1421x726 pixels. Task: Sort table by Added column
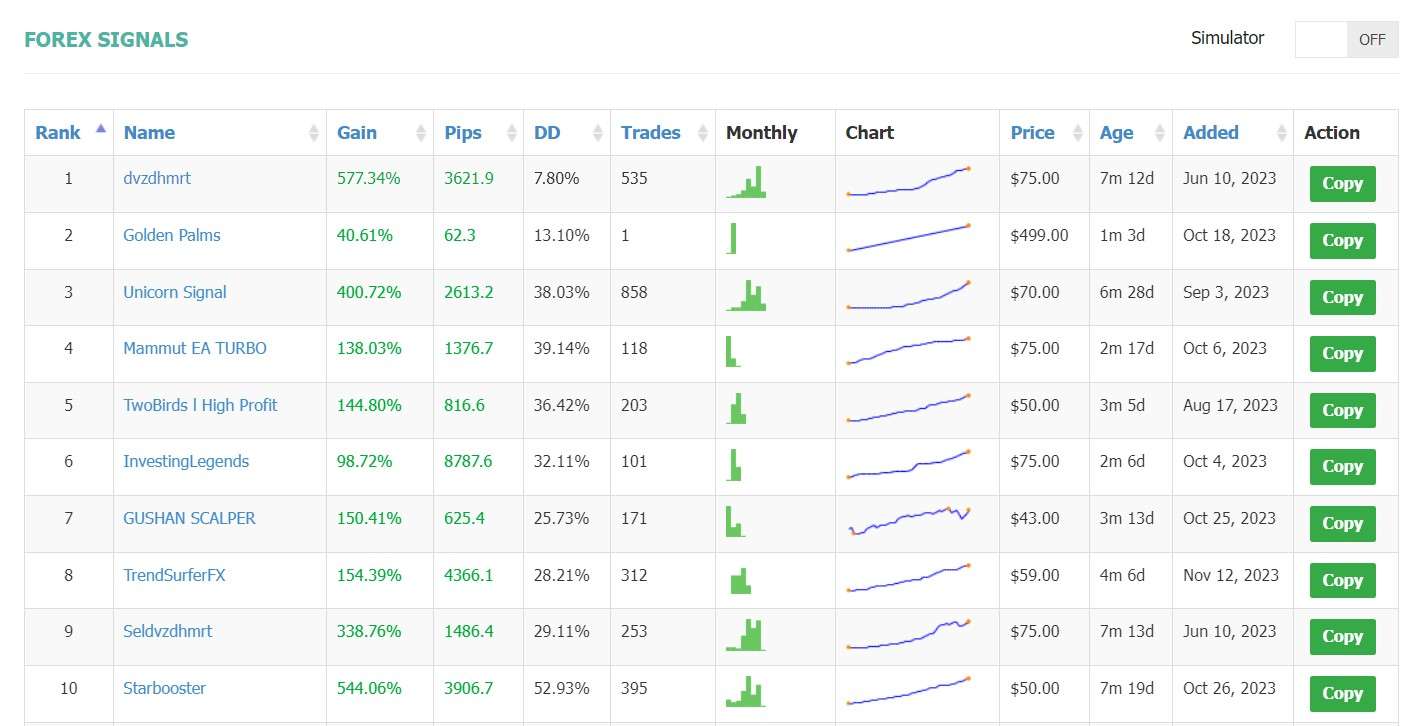(x=1233, y=132)
